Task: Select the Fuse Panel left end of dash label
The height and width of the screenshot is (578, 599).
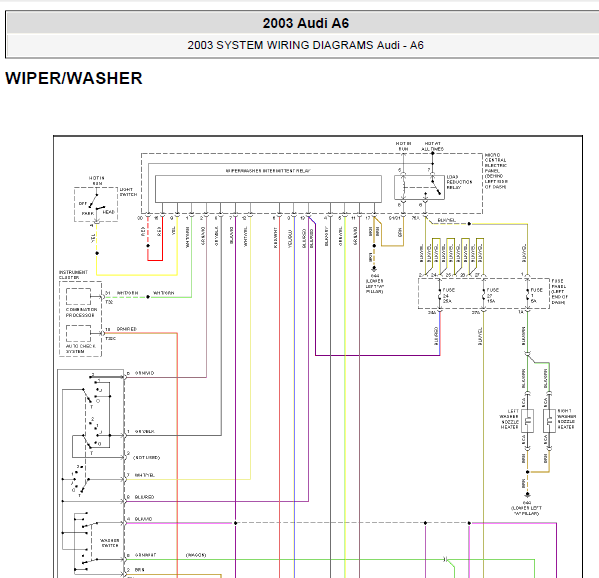Action: pyautogui.click(x=560, y=291)
